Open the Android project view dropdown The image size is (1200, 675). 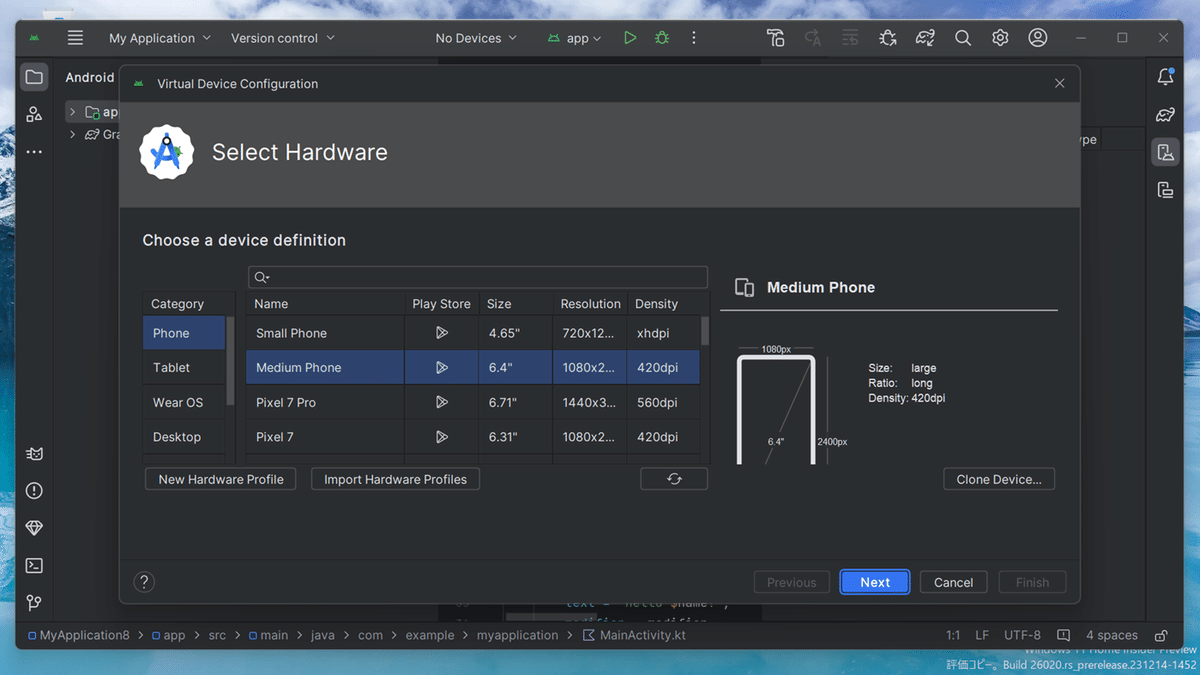pos(91,77)
